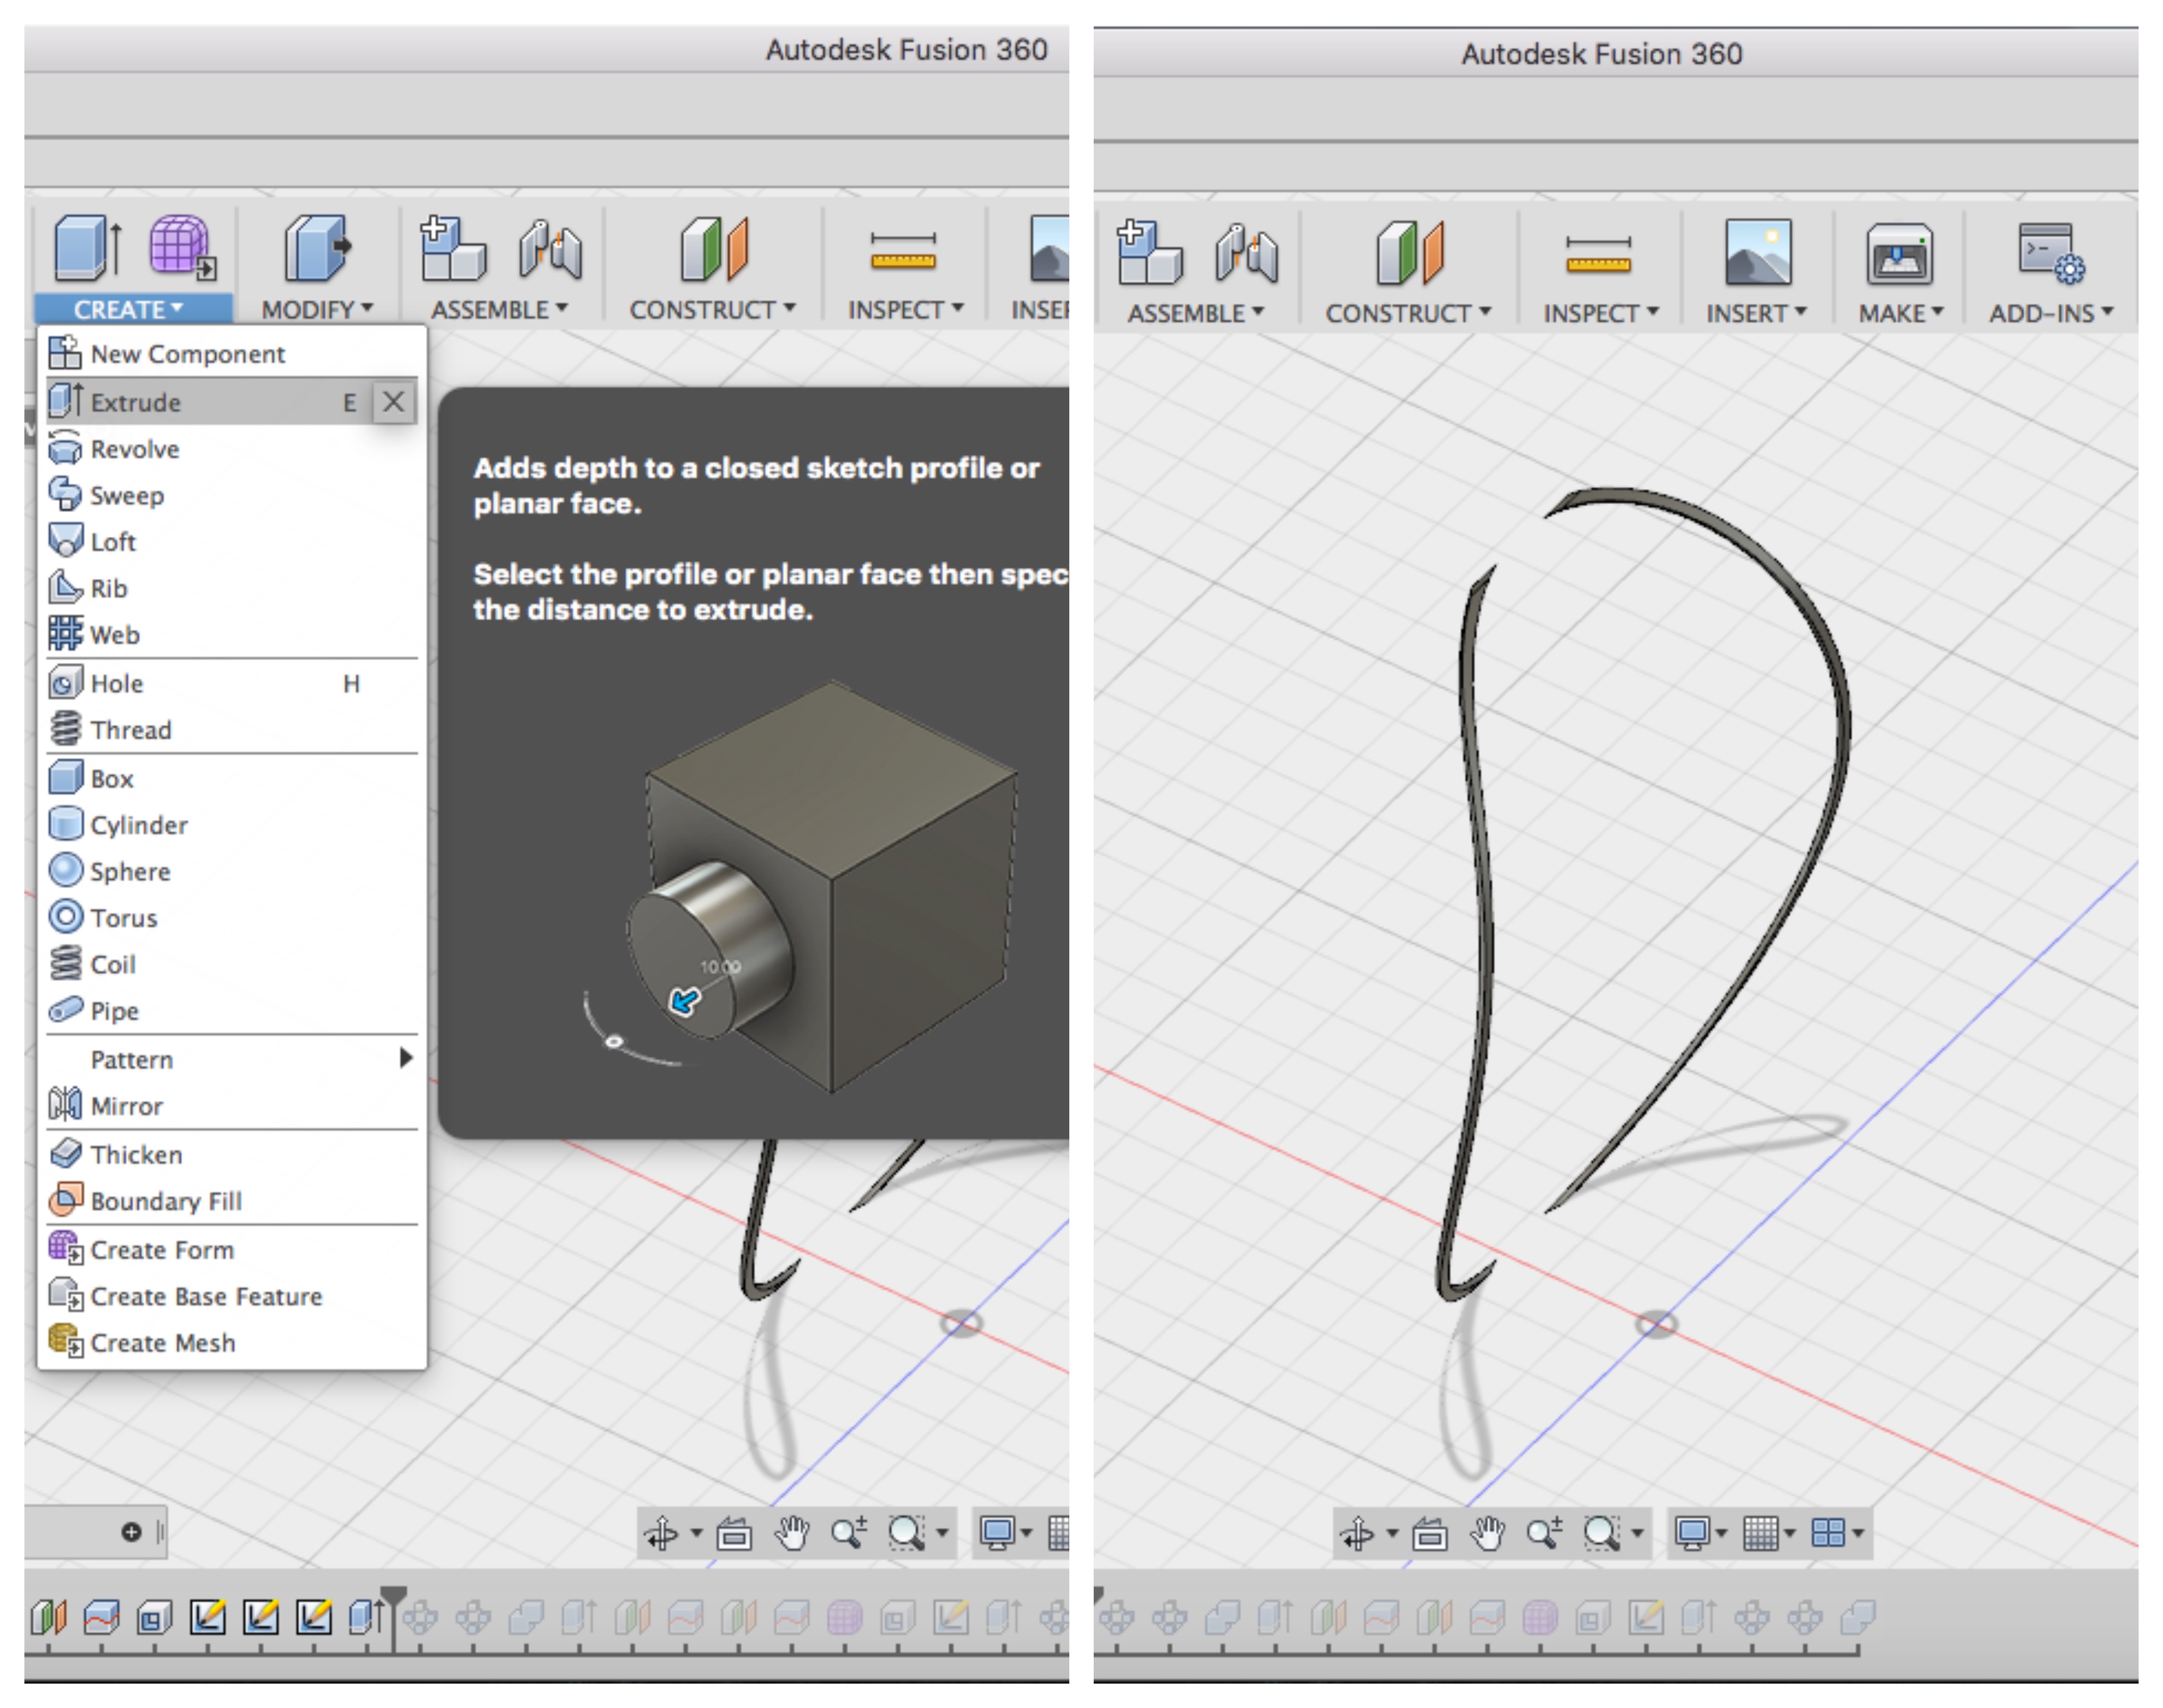Open INSPECT dropdown in the right window
The height and width of the screenshot is (1708, 2163).
click(1601, 313)
